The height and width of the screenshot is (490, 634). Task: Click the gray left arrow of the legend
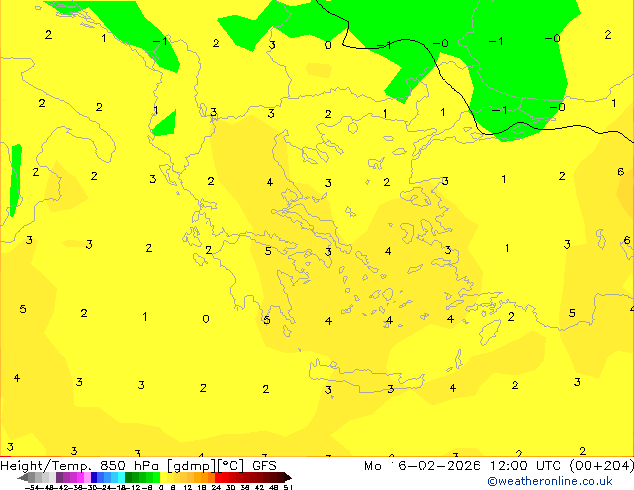[x=23, y=477]
